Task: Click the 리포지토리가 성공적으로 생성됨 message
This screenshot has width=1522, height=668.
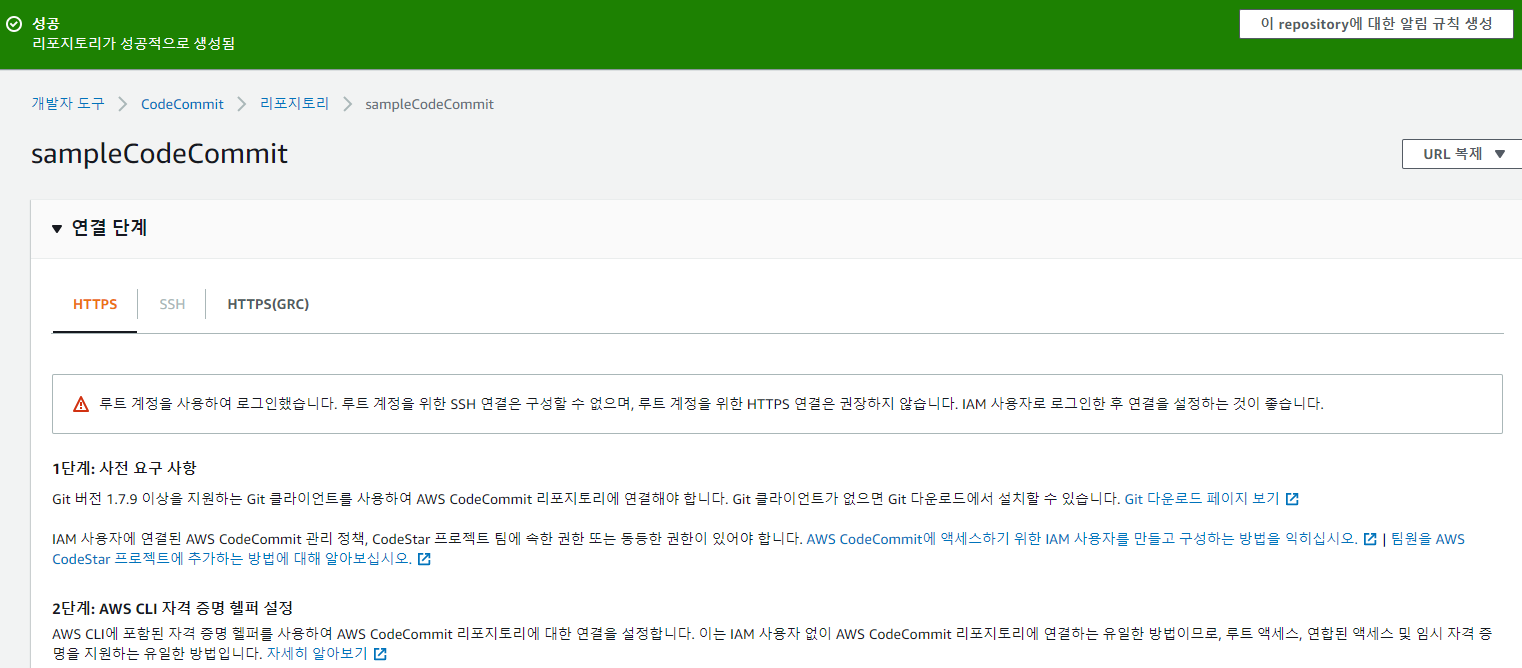Action: [x=134, y=44]
